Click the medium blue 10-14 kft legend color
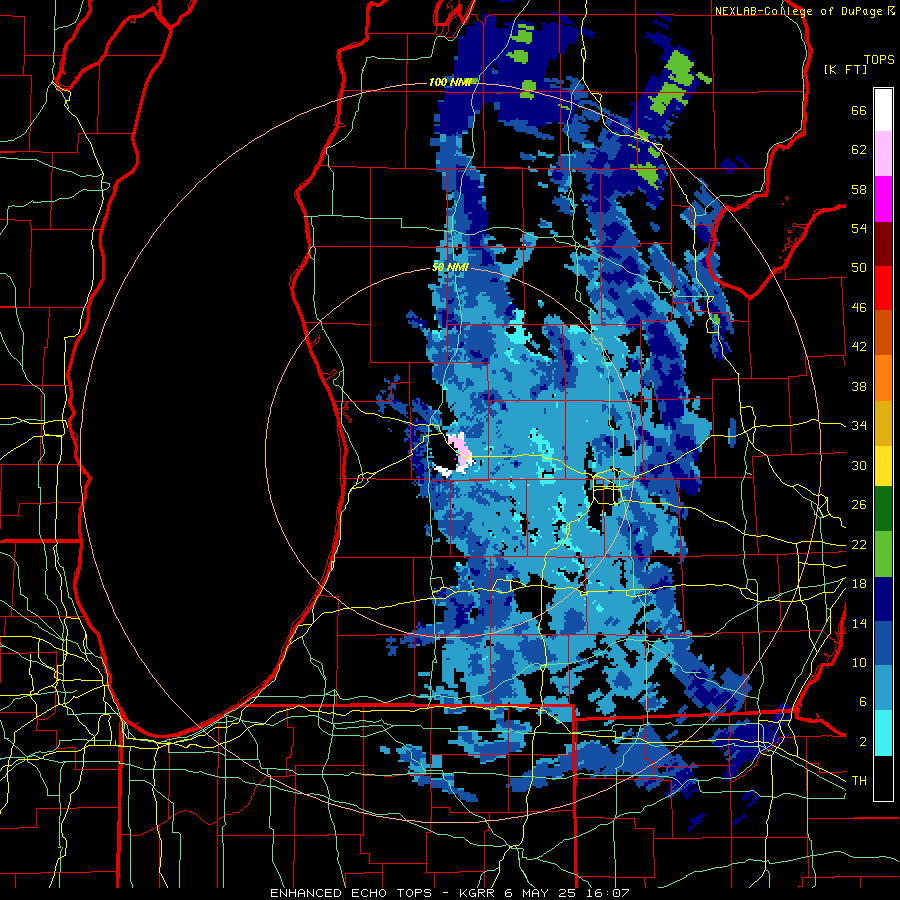Image resolution: width=900 pixels, height=900 pixels. (x=883, y=643)
